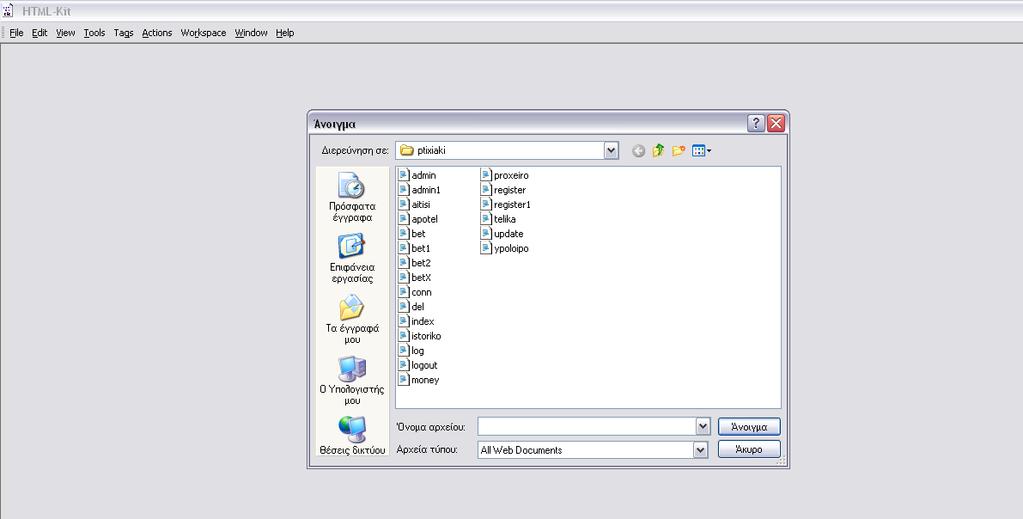Viewport: 1023px width, 519px height.
Task: Go back to last visited folder
Action: (x=639, y=151)
